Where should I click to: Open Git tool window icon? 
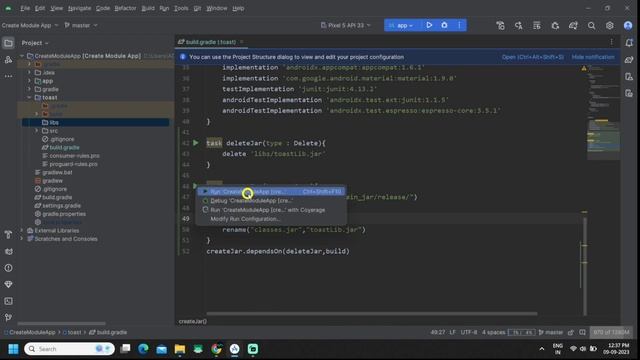(x=8, y=317)
